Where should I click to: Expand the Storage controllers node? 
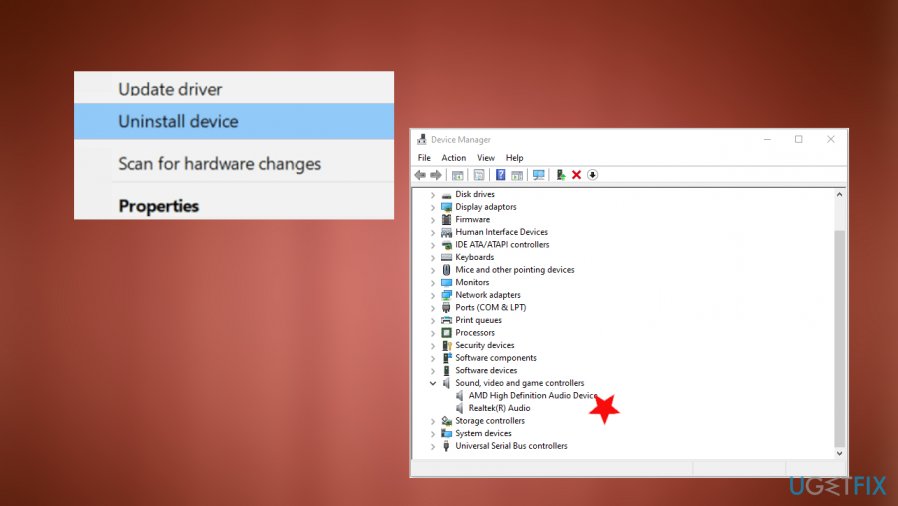[433, 421]
